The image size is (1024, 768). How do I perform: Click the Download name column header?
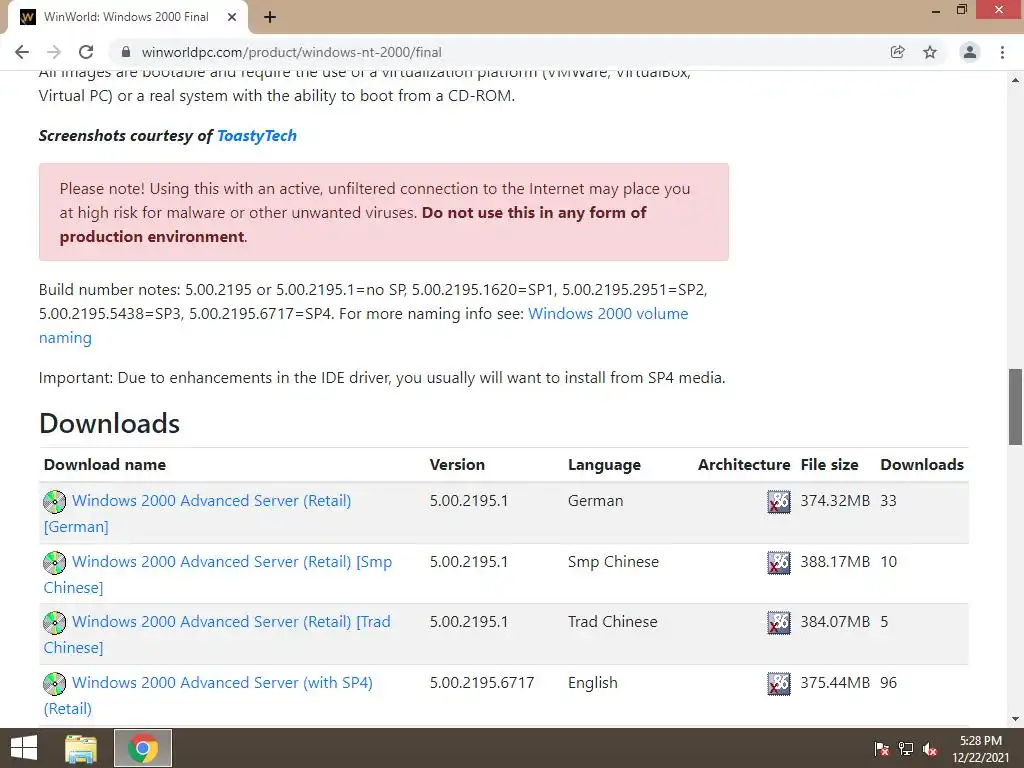point(104,464)
